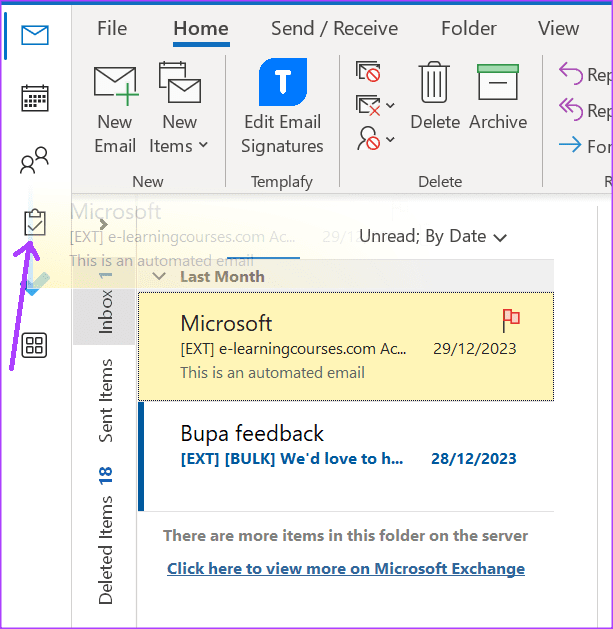This screenshot has width=613, height=629.
Task: Click the Junk person-block icon
Action: click(x=368, y=139)
